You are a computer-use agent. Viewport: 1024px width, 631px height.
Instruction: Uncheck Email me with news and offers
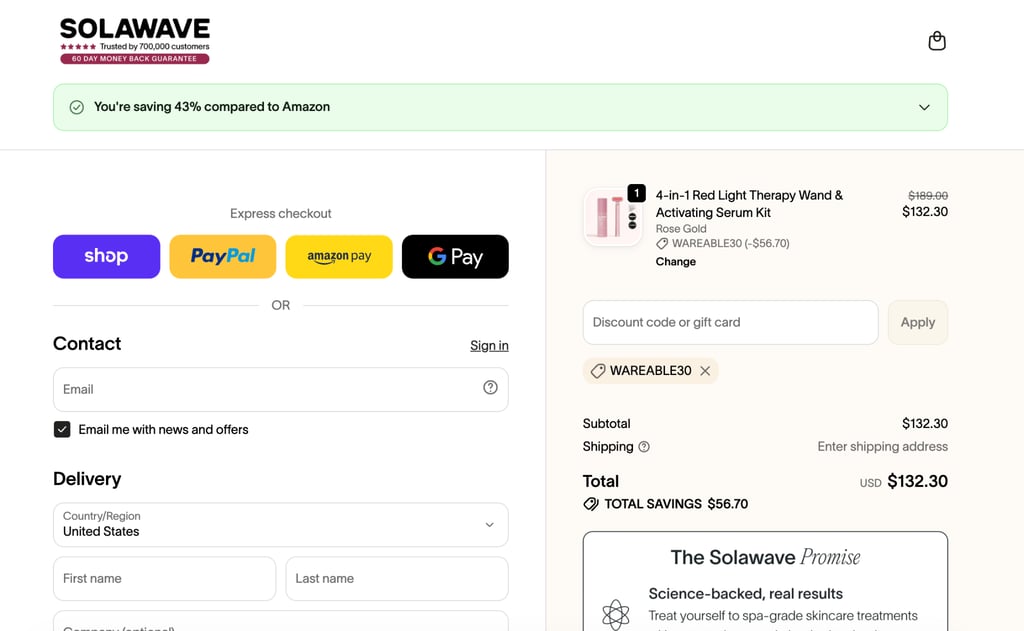[62, 429]
